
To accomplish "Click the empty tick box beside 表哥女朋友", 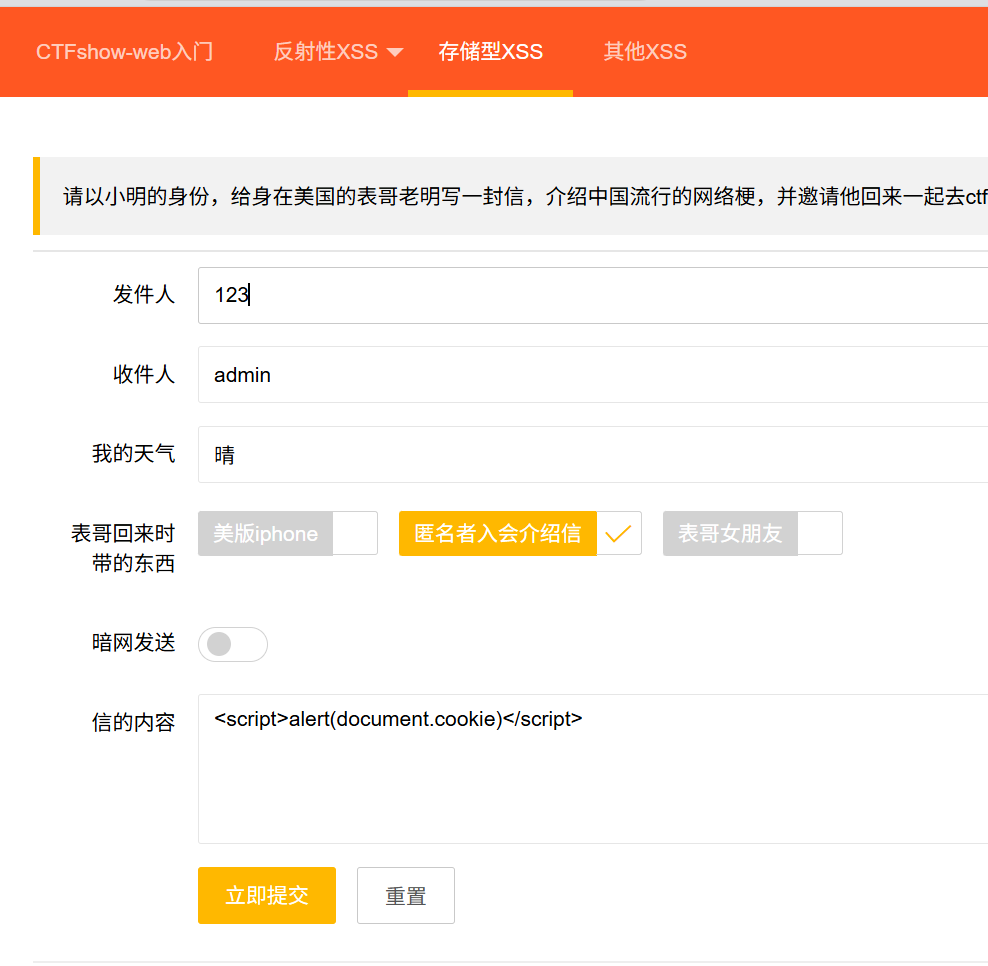I will pos(820,534).
